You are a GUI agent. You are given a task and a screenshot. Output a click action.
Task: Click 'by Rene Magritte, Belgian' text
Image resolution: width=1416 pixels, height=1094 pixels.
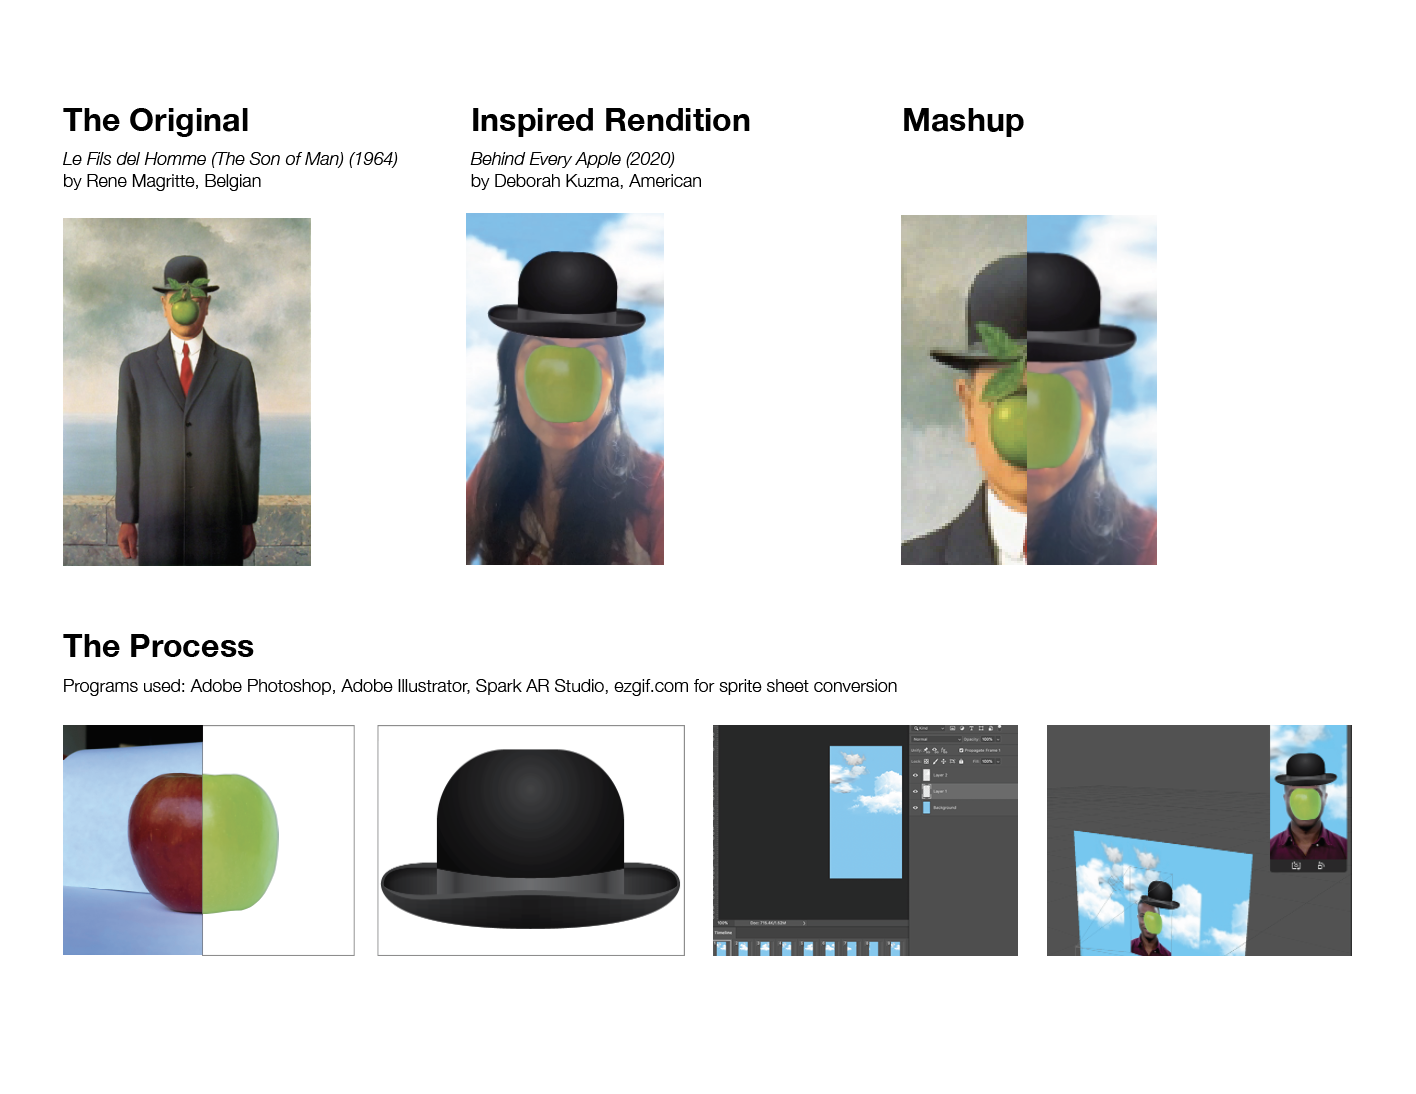point(162,181)
